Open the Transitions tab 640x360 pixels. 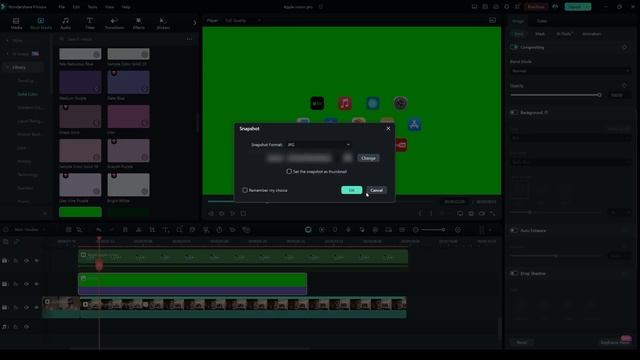coord(114,23)
